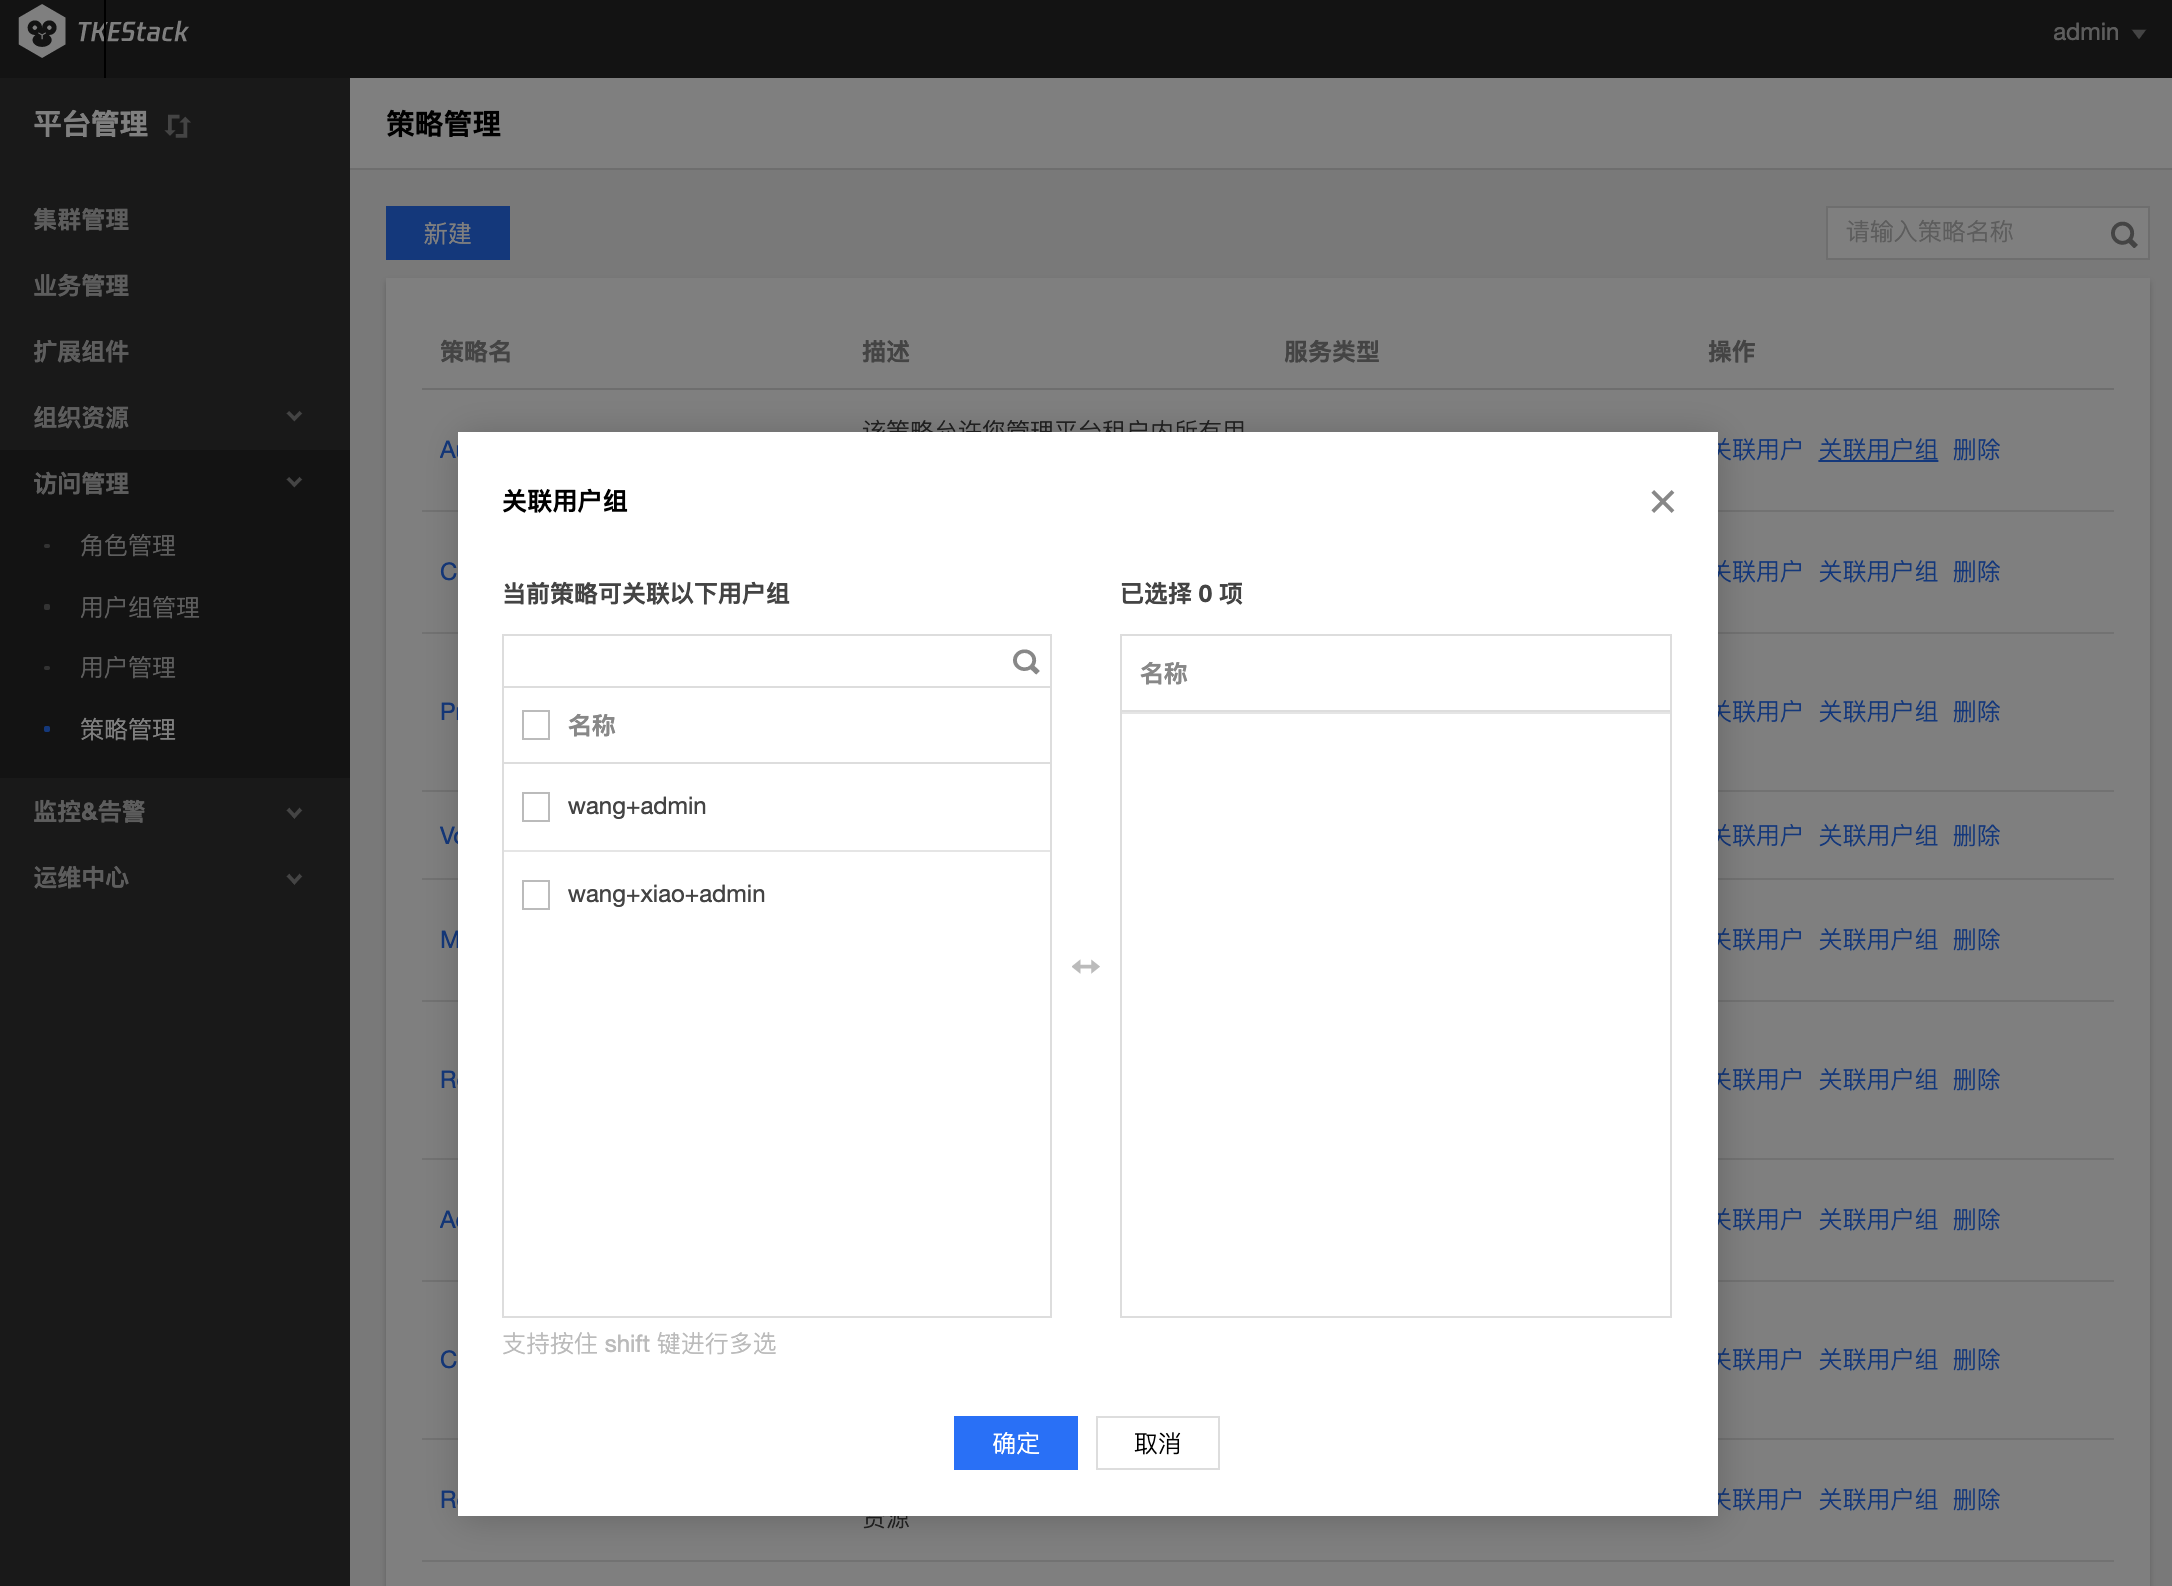Screen dimensions: 2172x1586
Task: Click the 已选择 0 项 label
Action: click(x=1182, y=594)
